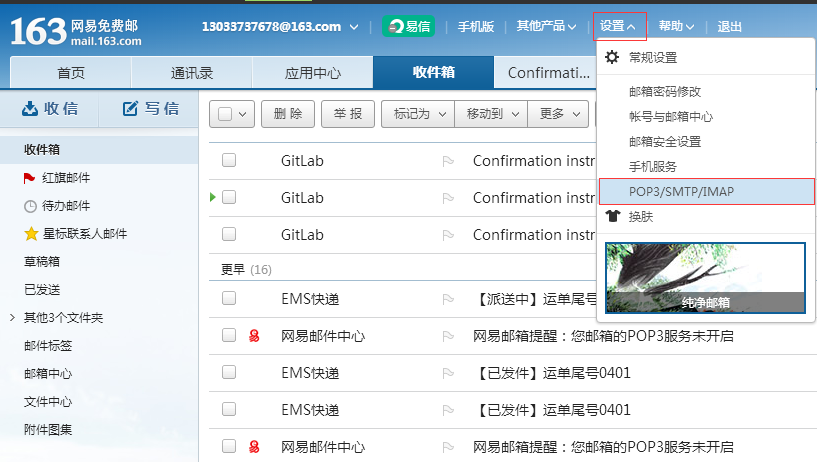The height and width of the screenshot is (462, 817).
Task: Open the 移动到 dropdown
Action: coord(491,114)
